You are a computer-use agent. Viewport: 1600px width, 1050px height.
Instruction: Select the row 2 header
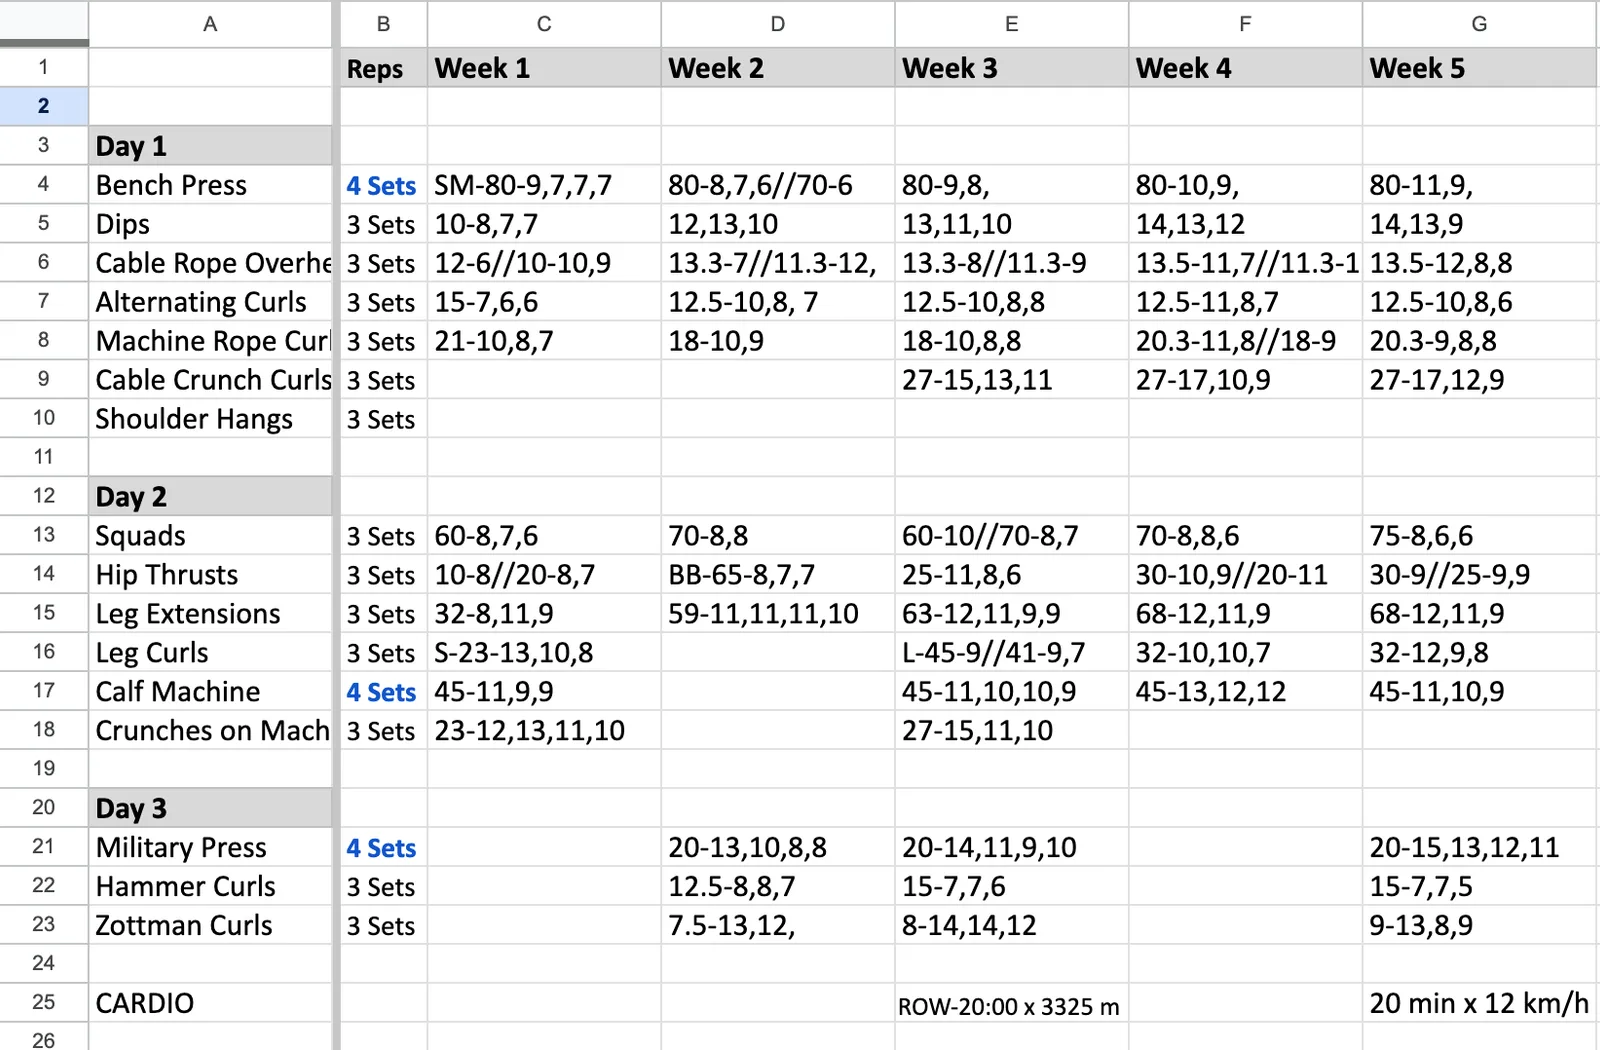click(44, 106)
